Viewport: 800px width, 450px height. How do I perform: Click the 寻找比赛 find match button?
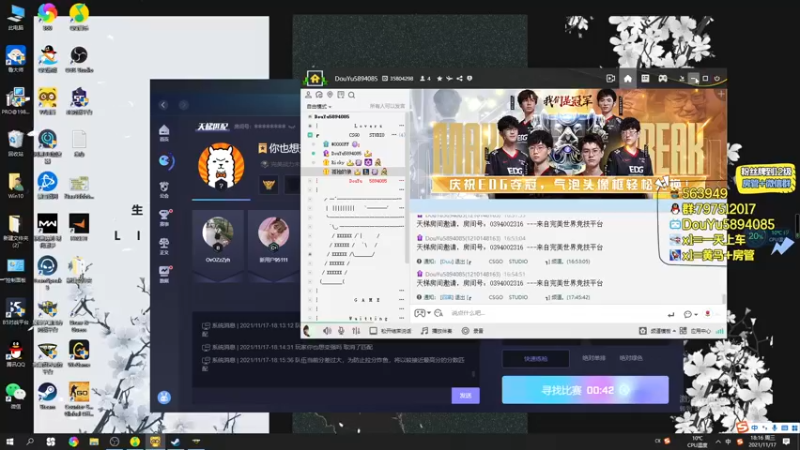point(585,390)
